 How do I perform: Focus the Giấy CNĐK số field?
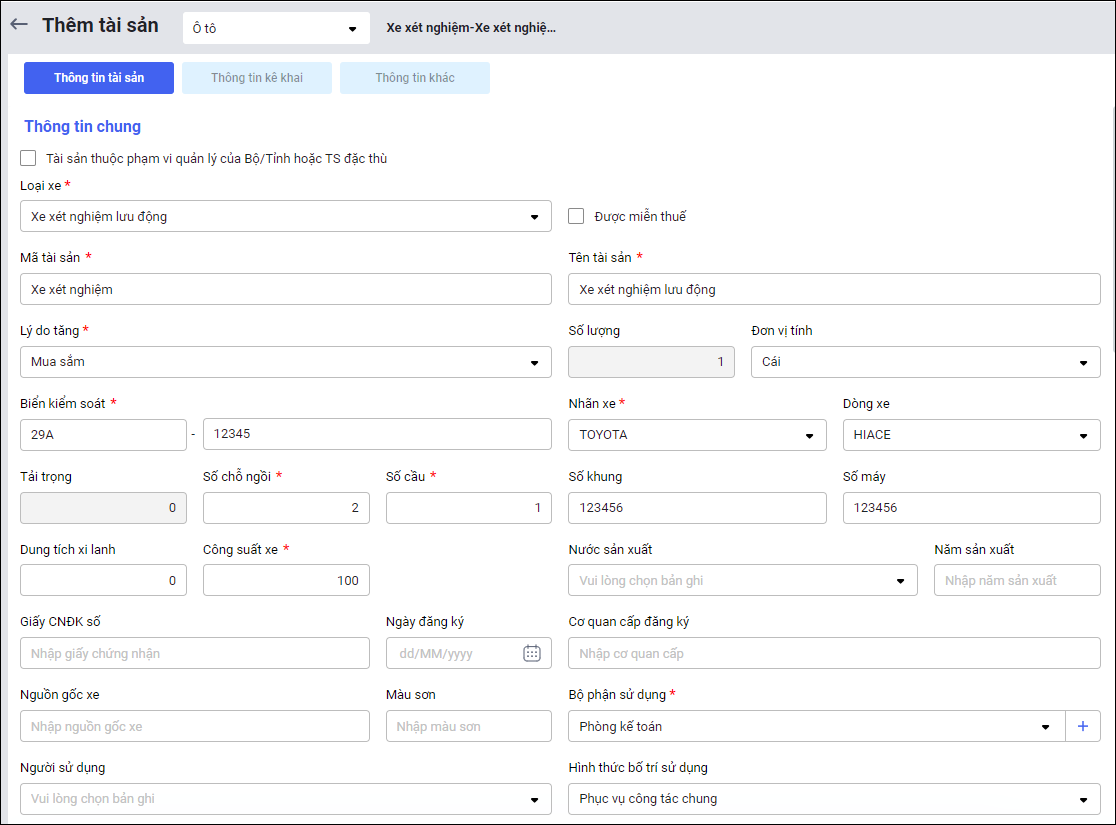(x=194, y=653)
